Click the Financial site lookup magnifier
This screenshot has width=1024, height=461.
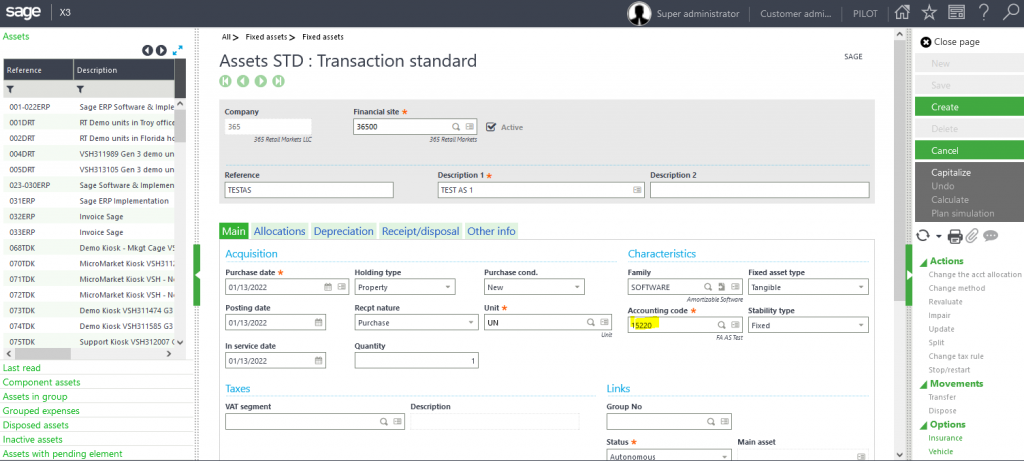[x=456, y=127]
